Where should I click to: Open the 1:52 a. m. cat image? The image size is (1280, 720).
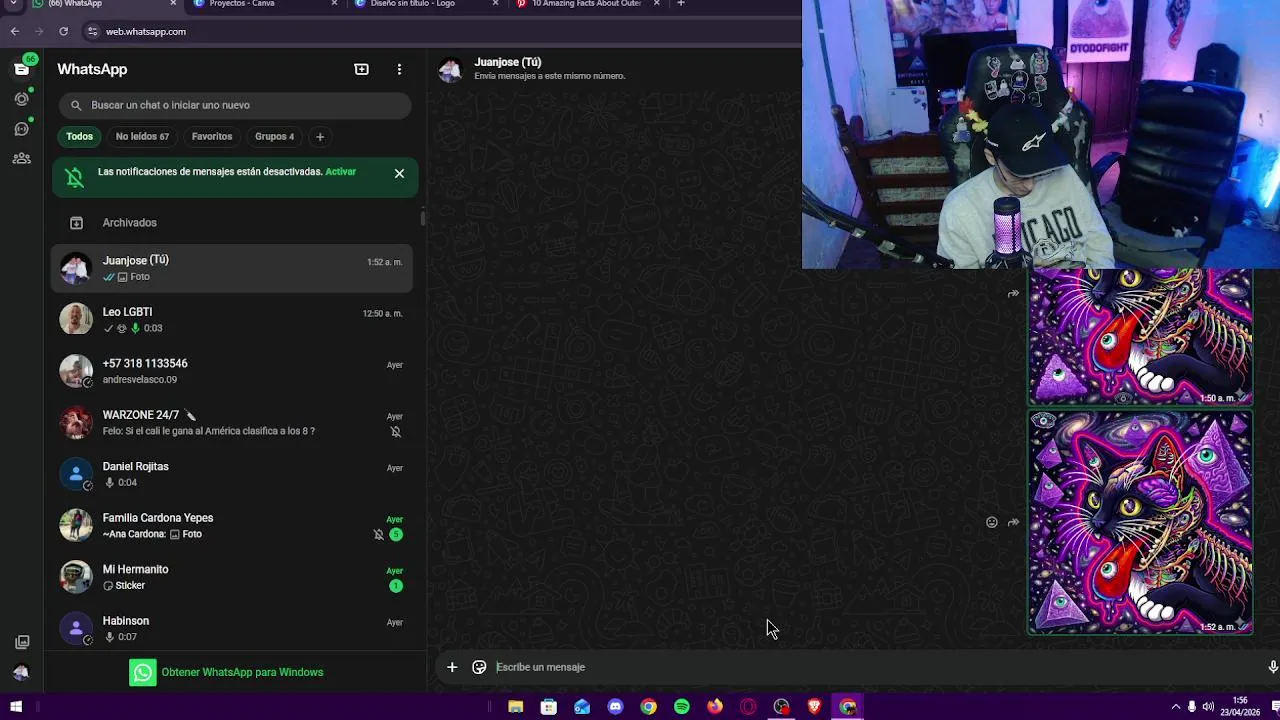coord(1140,523)
